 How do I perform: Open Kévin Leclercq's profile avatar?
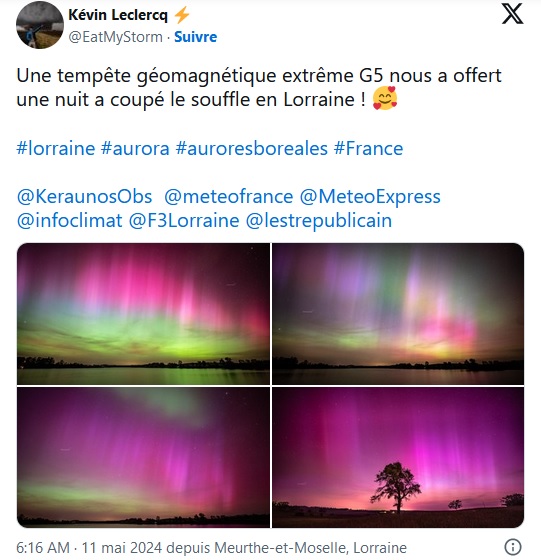[x=40, y=25]
